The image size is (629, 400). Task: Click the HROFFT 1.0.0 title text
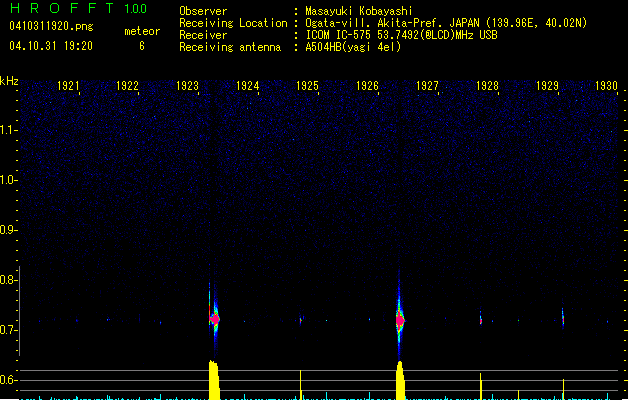pos(79,8)
